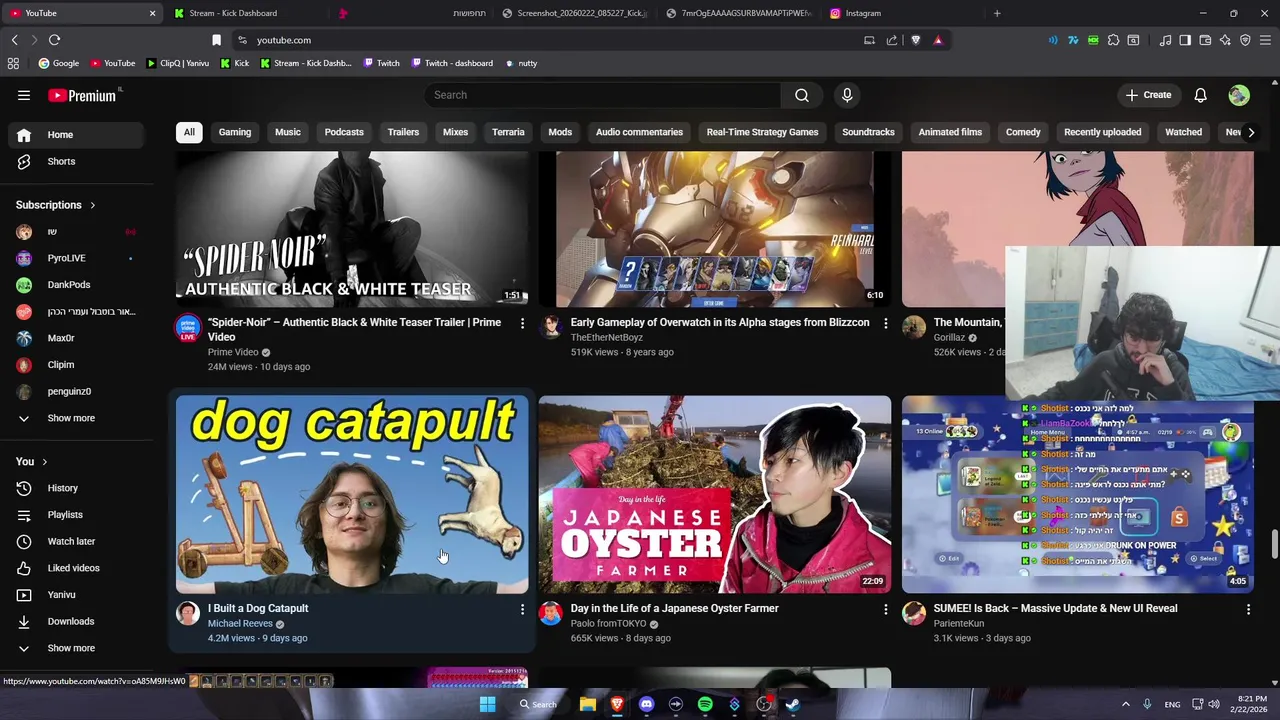Open Paolo fromTOKYO channel link
This screenshot has height=720, width=1280.
coord(608,624)
